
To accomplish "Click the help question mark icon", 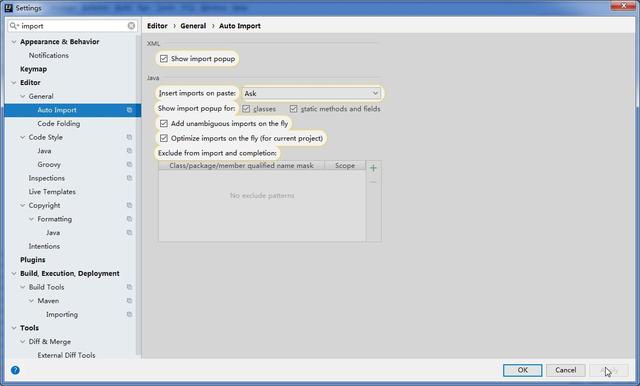I will point(15,370).
